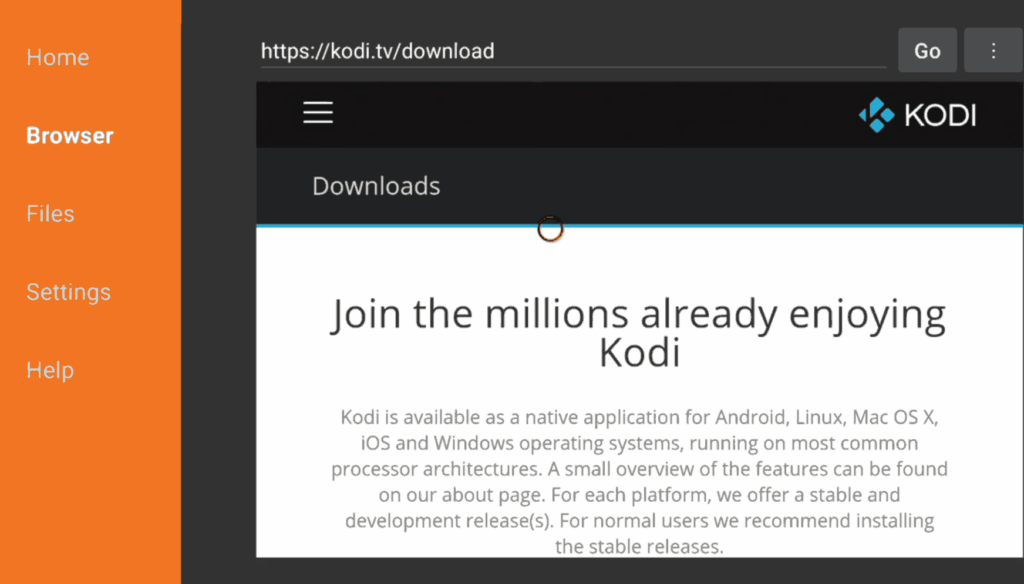Open the Home section in sidebar
The image size is (1024, 584).
(x=57, y=57)
